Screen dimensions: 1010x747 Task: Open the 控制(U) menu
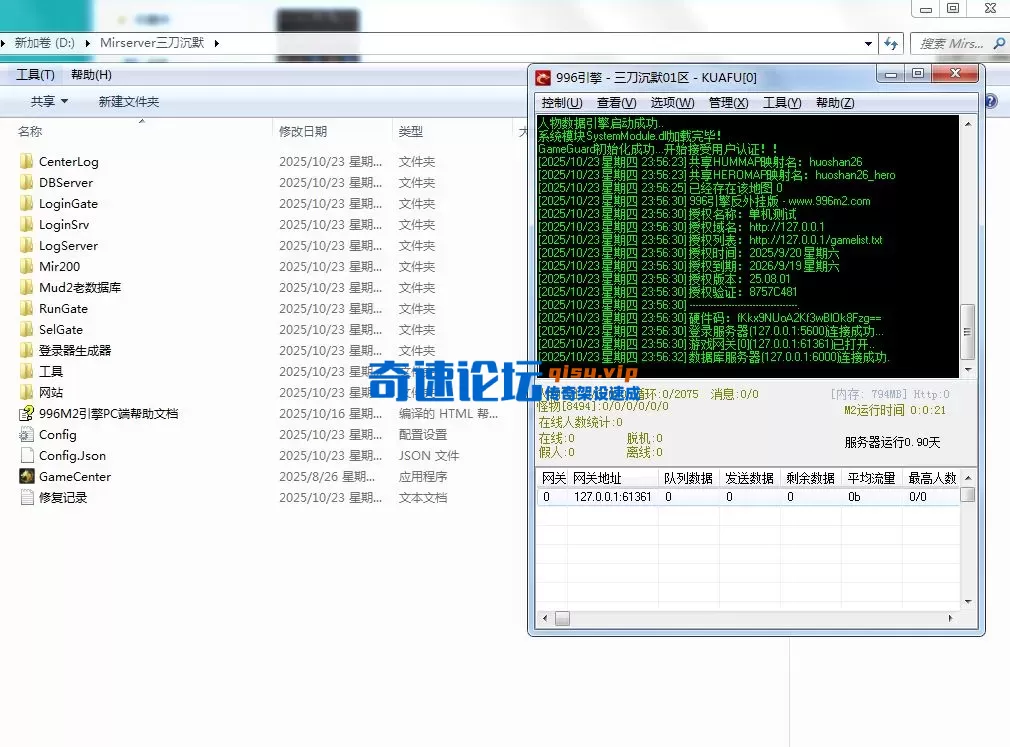[561, 102]
